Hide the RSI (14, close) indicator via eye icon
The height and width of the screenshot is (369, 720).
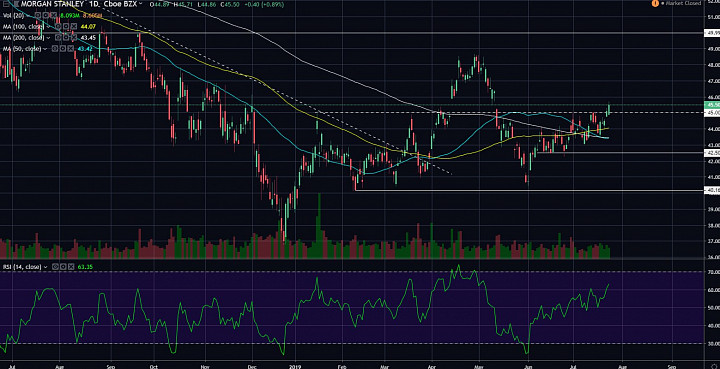point(55,267)
